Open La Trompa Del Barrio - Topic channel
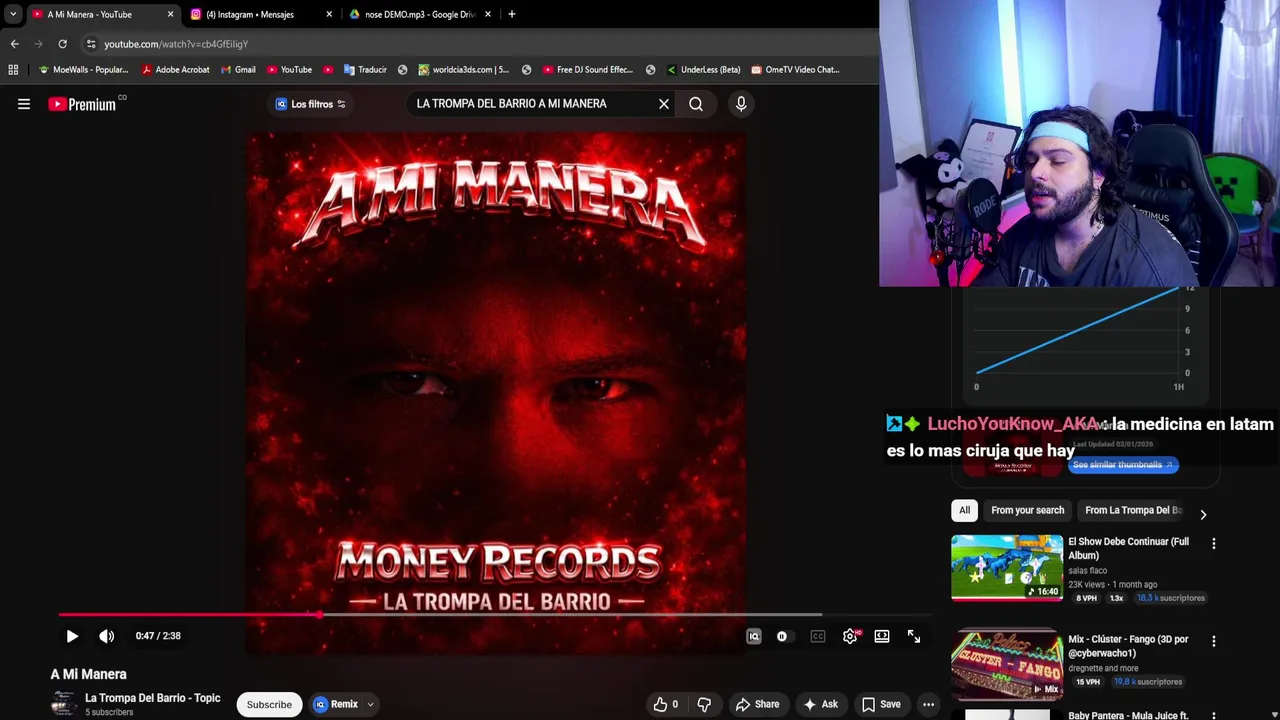 coord(152,698)
